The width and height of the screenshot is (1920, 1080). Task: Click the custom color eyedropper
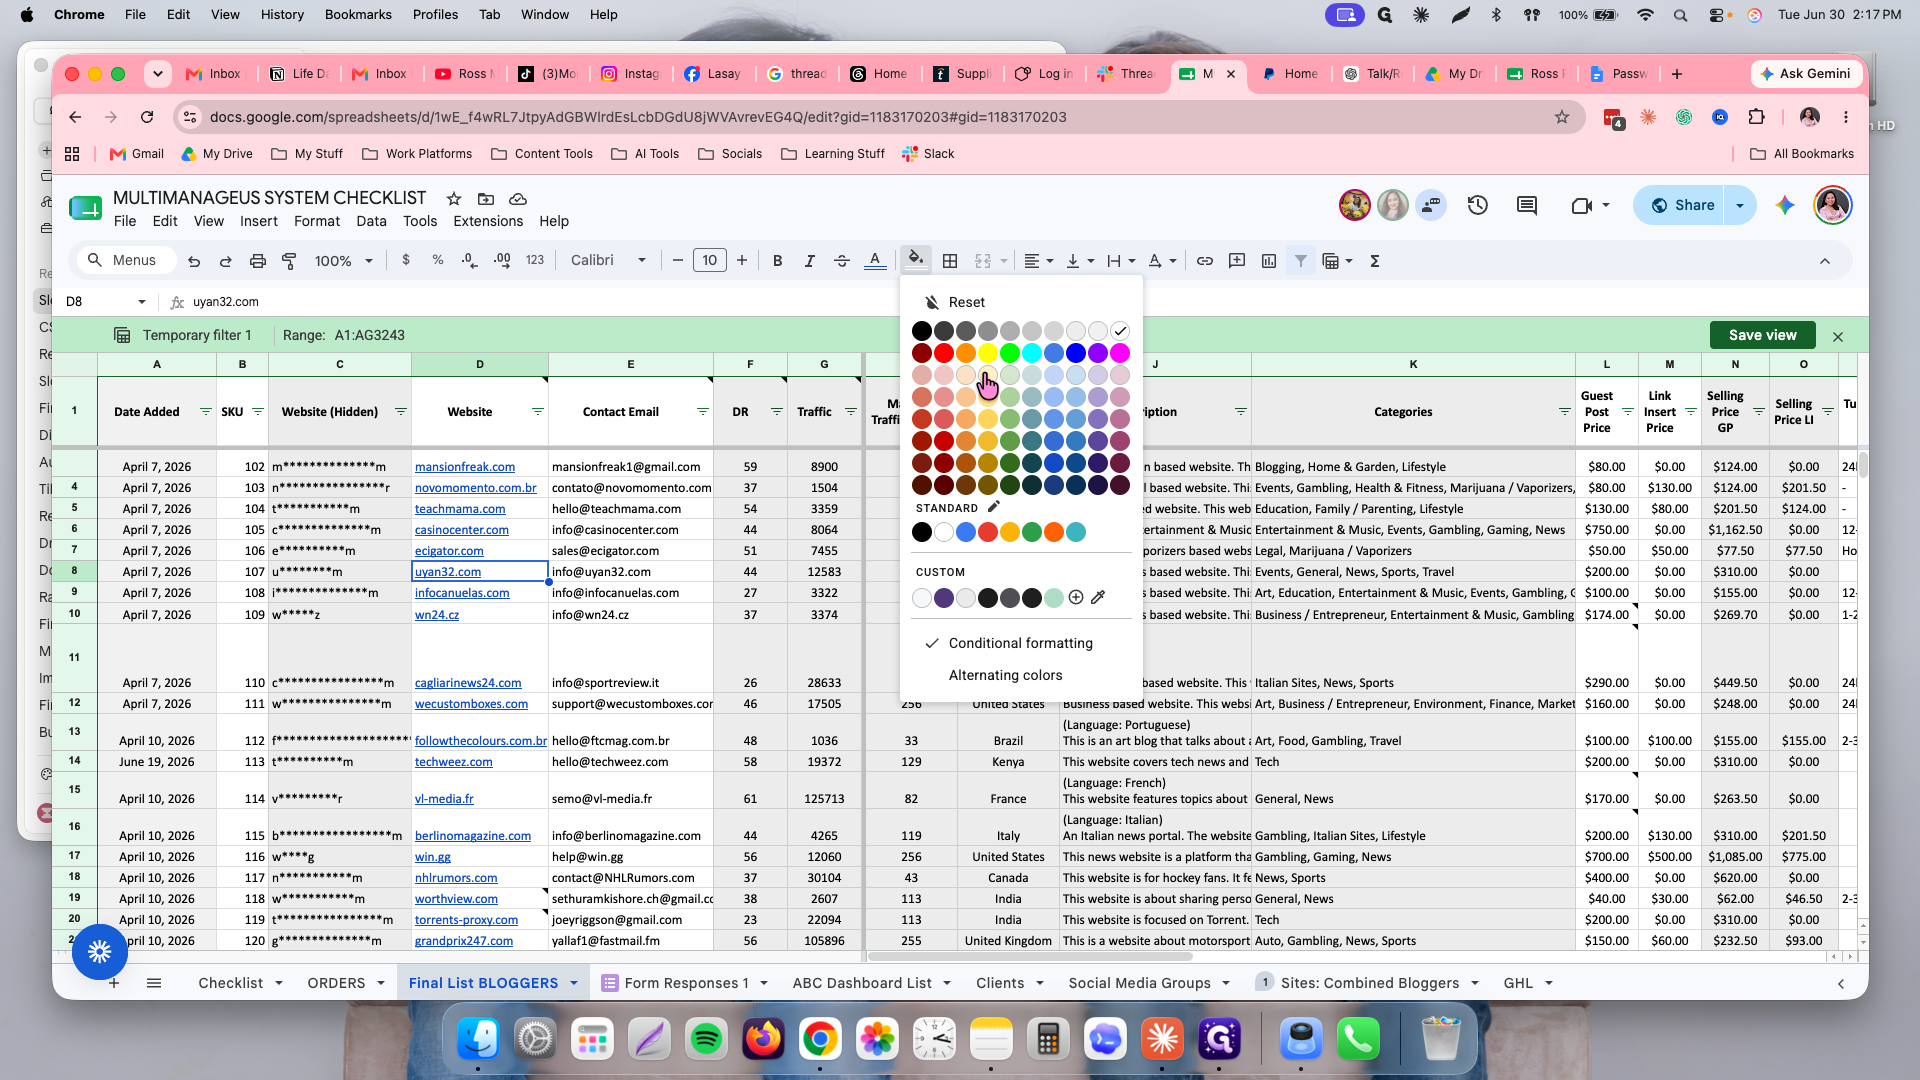(1098, 597)
